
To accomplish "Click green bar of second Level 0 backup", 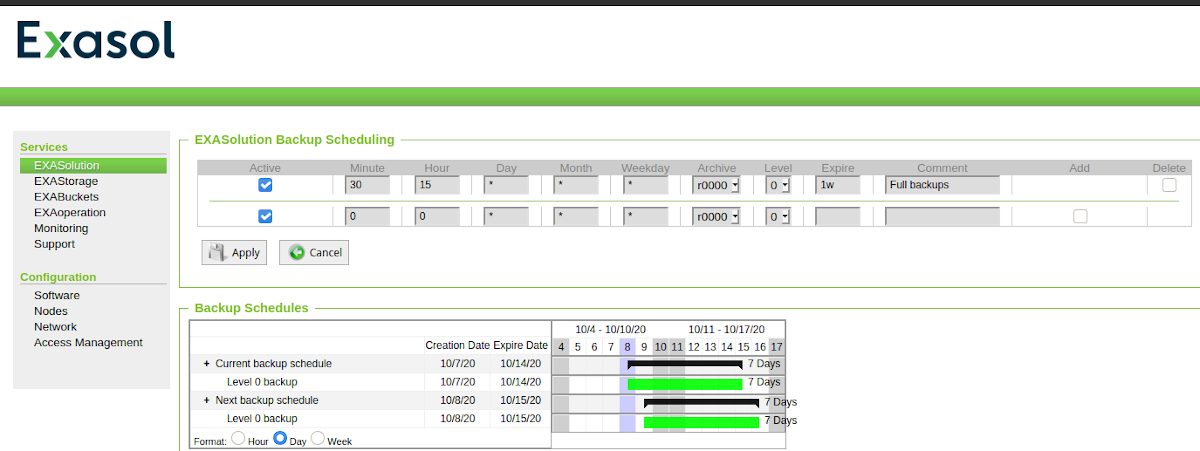I will coord(701,422).
